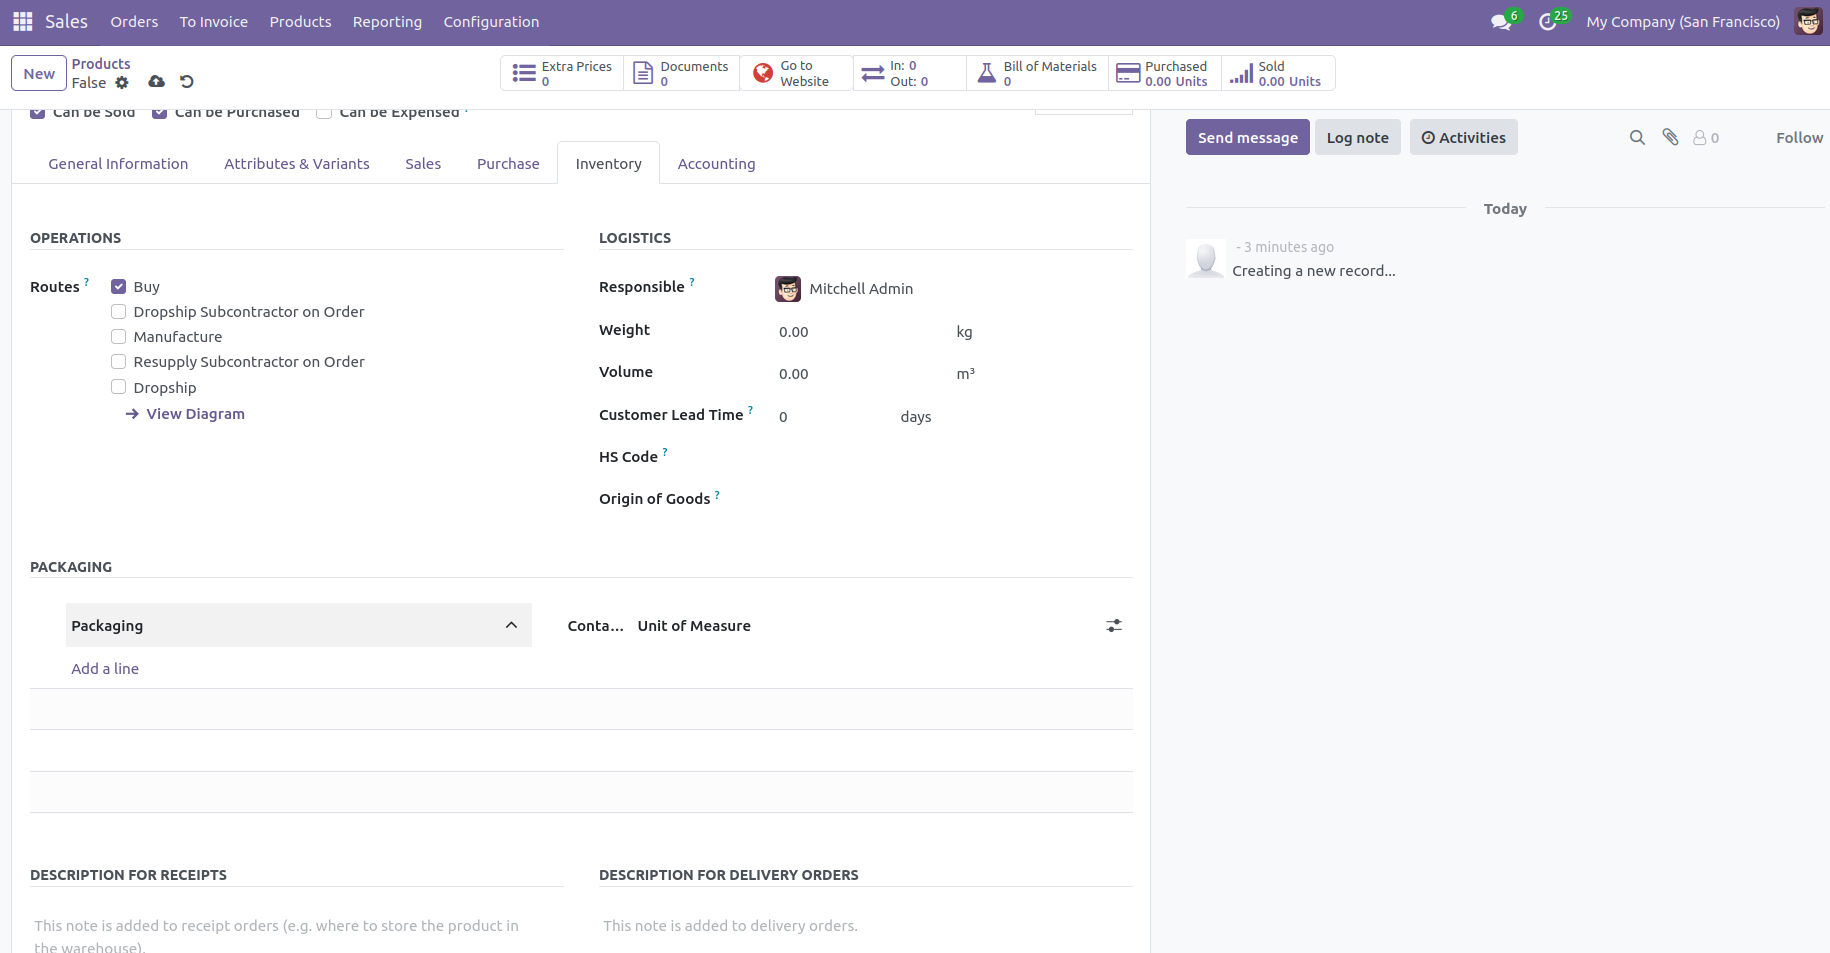Open the apps grid menu icon
Image resolution: width=1830 pixels, height=953 pixels.
point(22,21)
